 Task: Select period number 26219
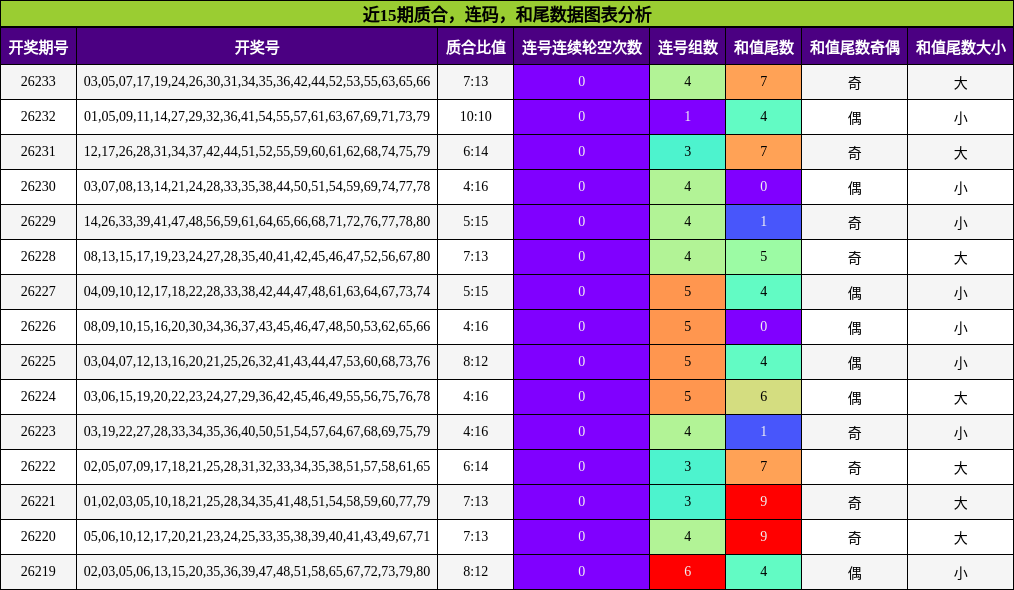pyautogui.click(x=38, y=571)
